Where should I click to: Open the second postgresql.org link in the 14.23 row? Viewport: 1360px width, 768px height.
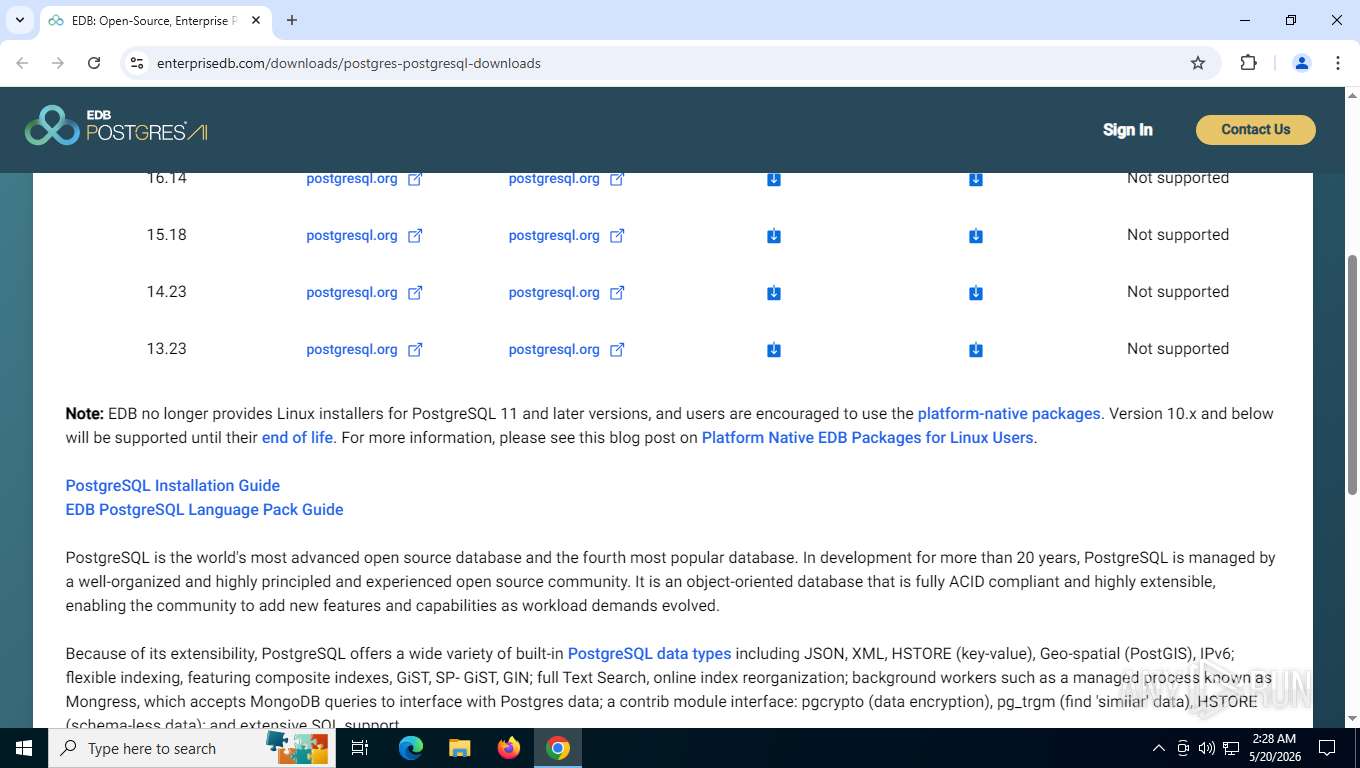[x=566, y=293]
